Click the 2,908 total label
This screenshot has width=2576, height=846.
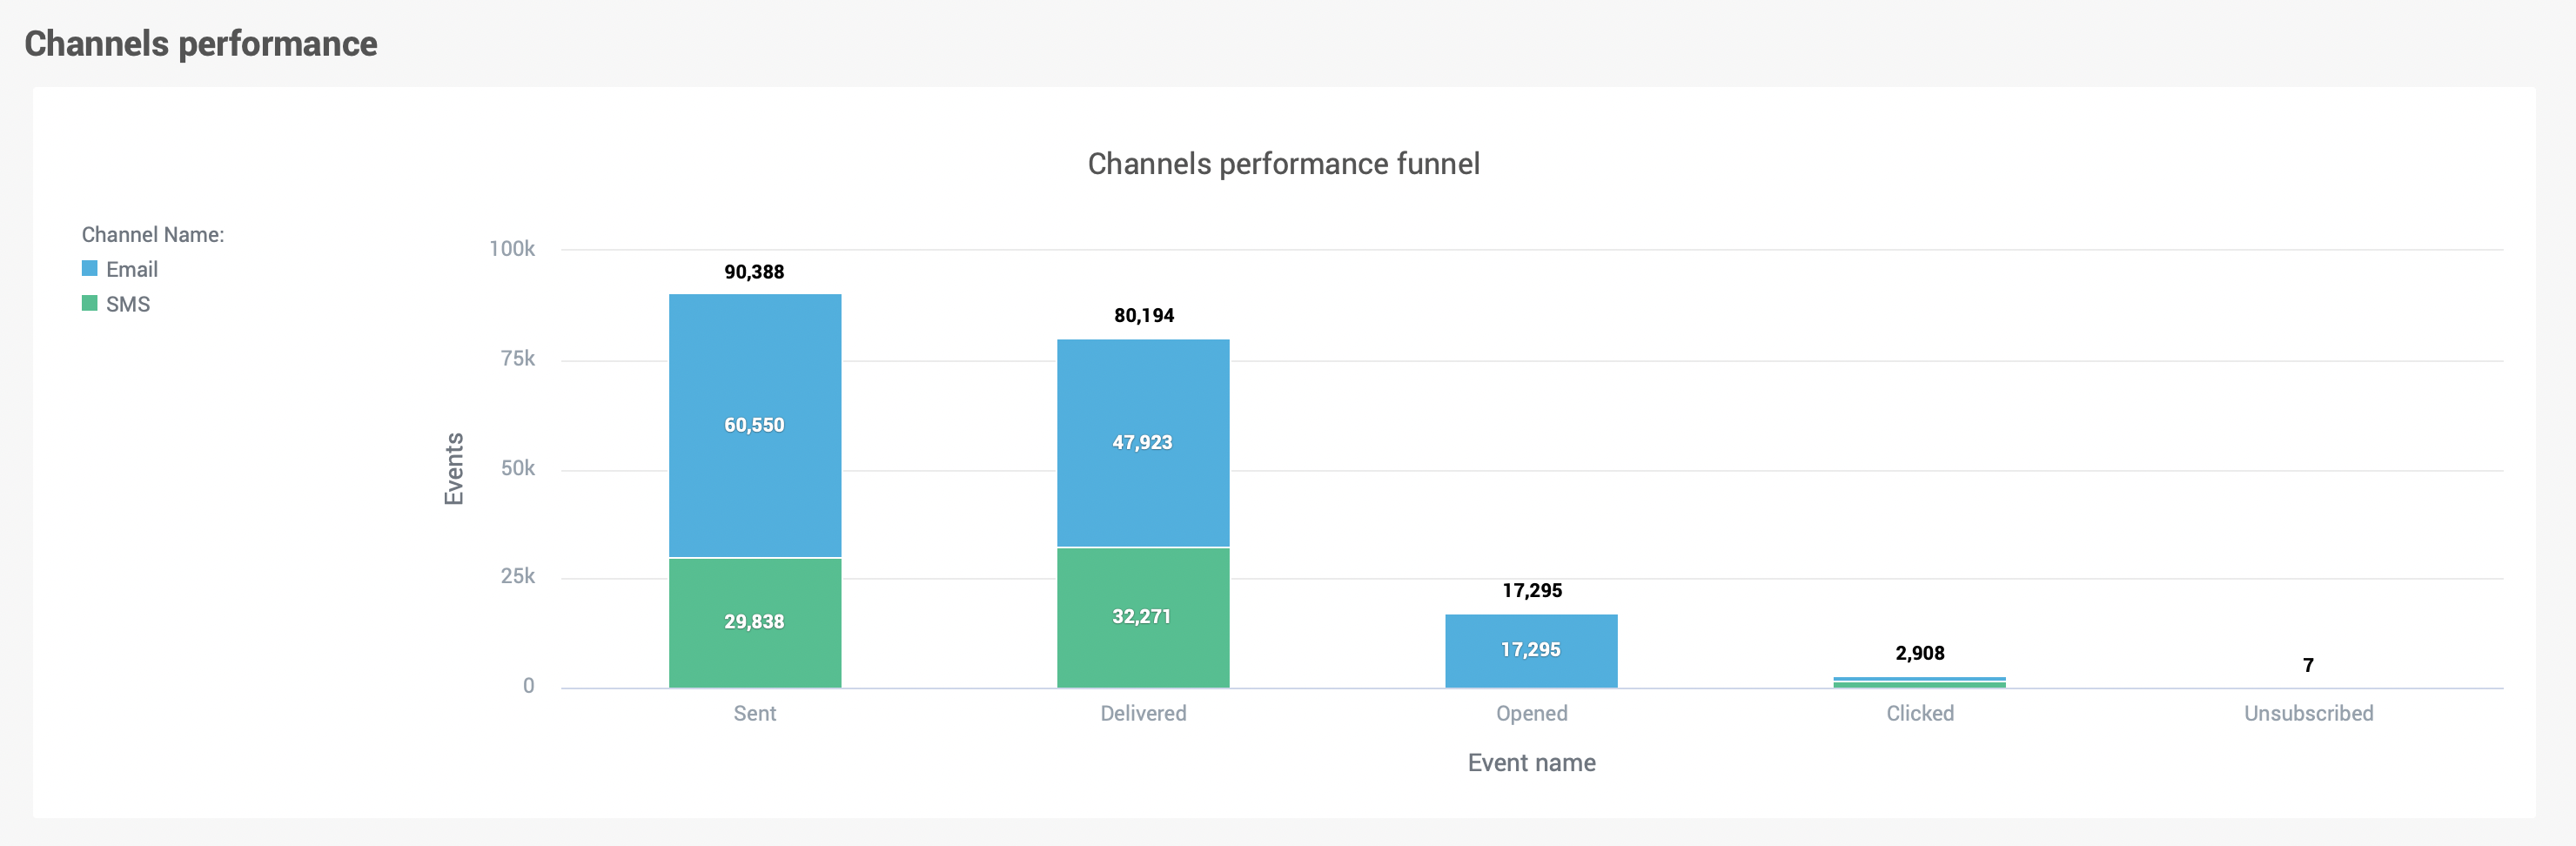1919,653
